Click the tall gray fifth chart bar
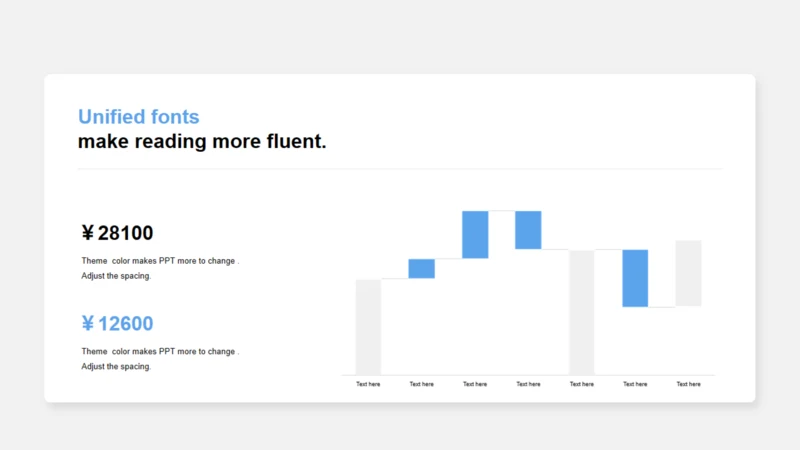The image size is (800, 450). click(582, 312)
